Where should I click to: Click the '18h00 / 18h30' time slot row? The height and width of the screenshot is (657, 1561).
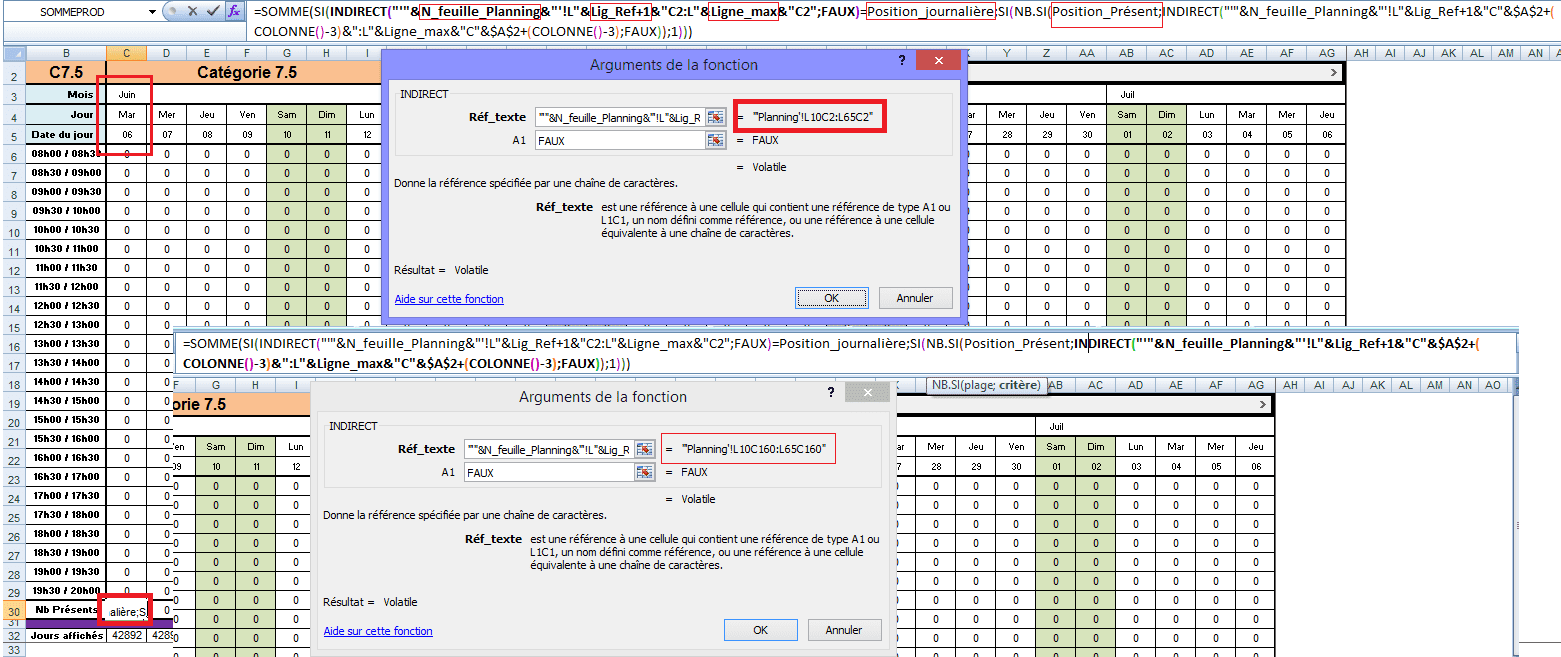coord(66,533)
